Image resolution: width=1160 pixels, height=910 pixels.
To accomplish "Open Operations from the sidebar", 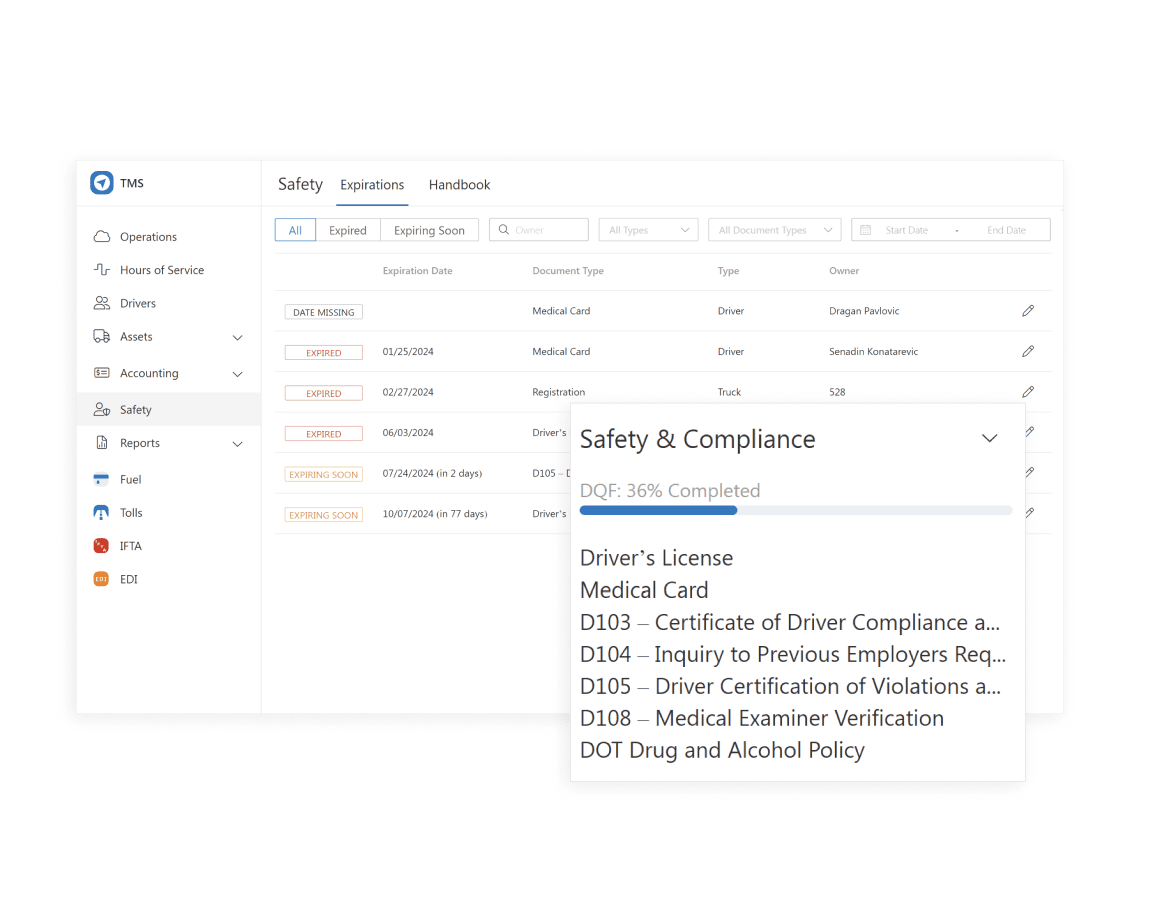I will pyautogui.click(x=148, y=237).
